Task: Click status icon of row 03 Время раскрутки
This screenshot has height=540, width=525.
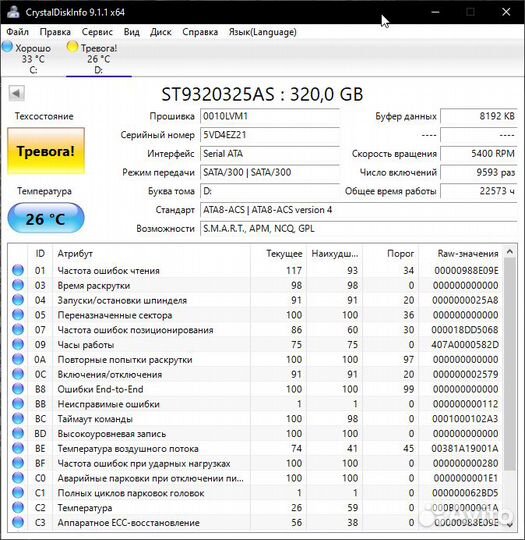Action: coord(18,285)
